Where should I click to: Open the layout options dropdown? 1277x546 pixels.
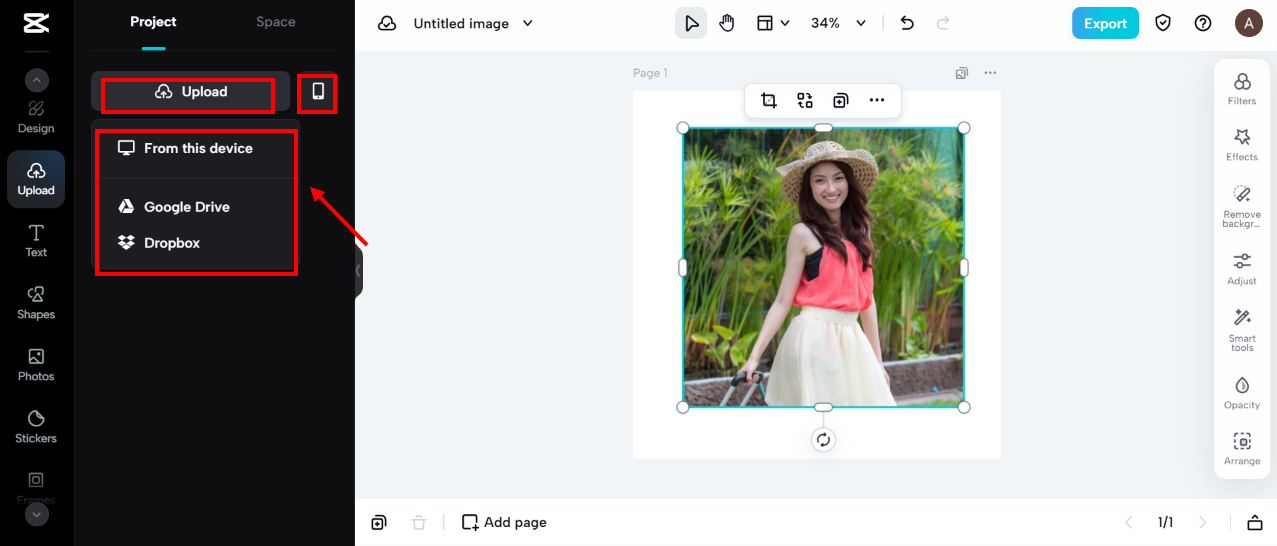772,23
